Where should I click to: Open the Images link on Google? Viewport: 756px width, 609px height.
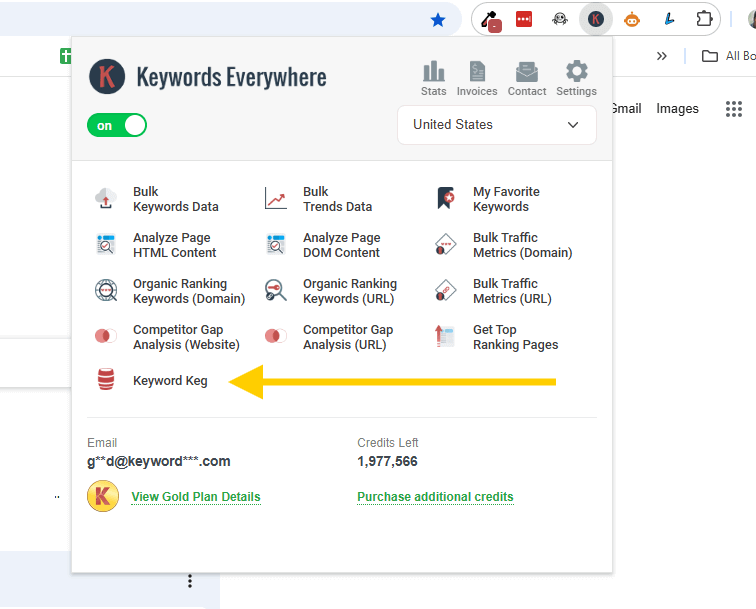[677, 109]
